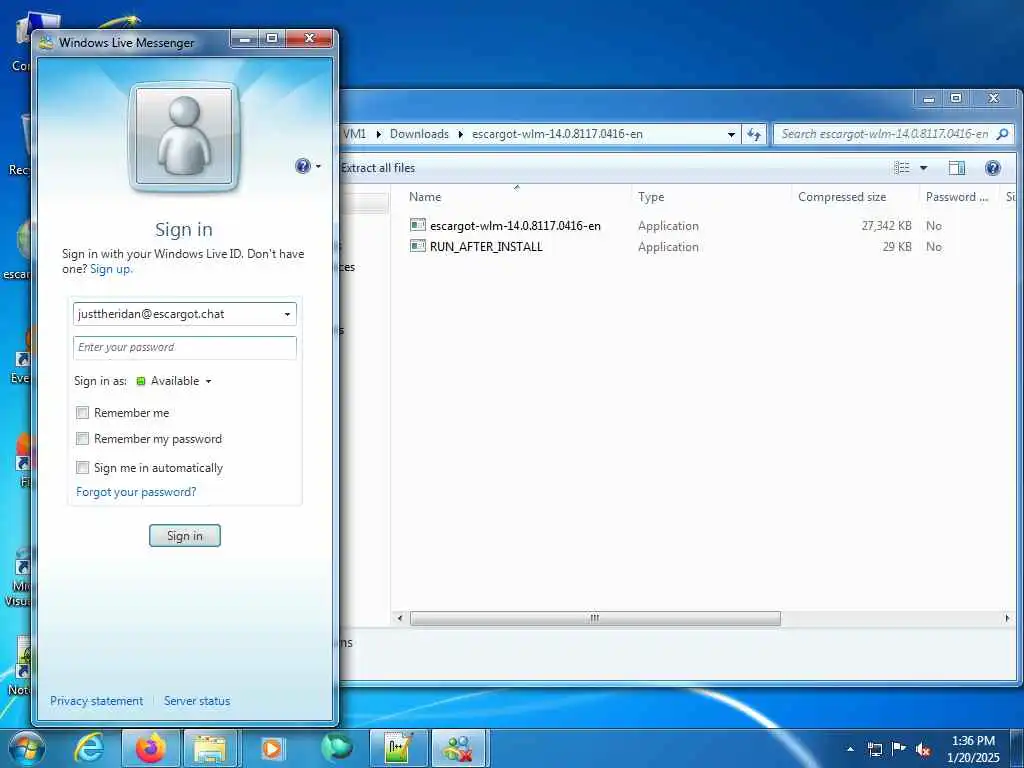This screenshot has height=768, width=1024.
Task: Open the Action Center flag icon
Action: click(899, 749)
